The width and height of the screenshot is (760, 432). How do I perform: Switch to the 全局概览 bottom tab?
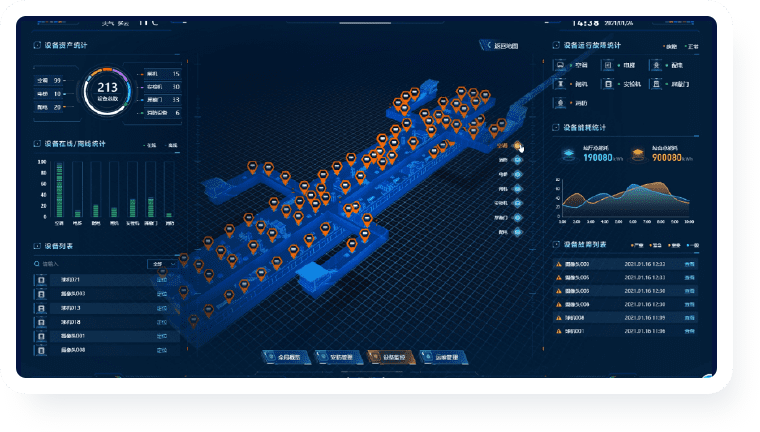coord(286,357)
